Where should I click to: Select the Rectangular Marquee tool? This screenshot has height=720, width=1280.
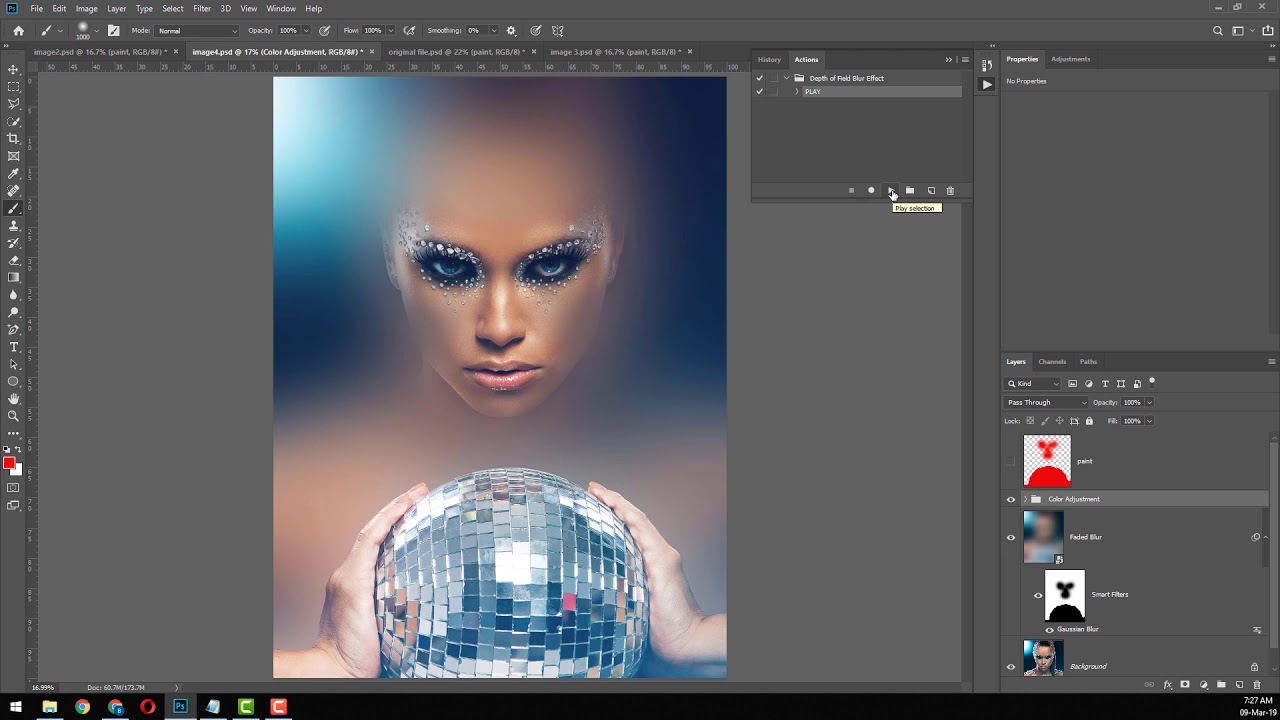pos(13,87)
